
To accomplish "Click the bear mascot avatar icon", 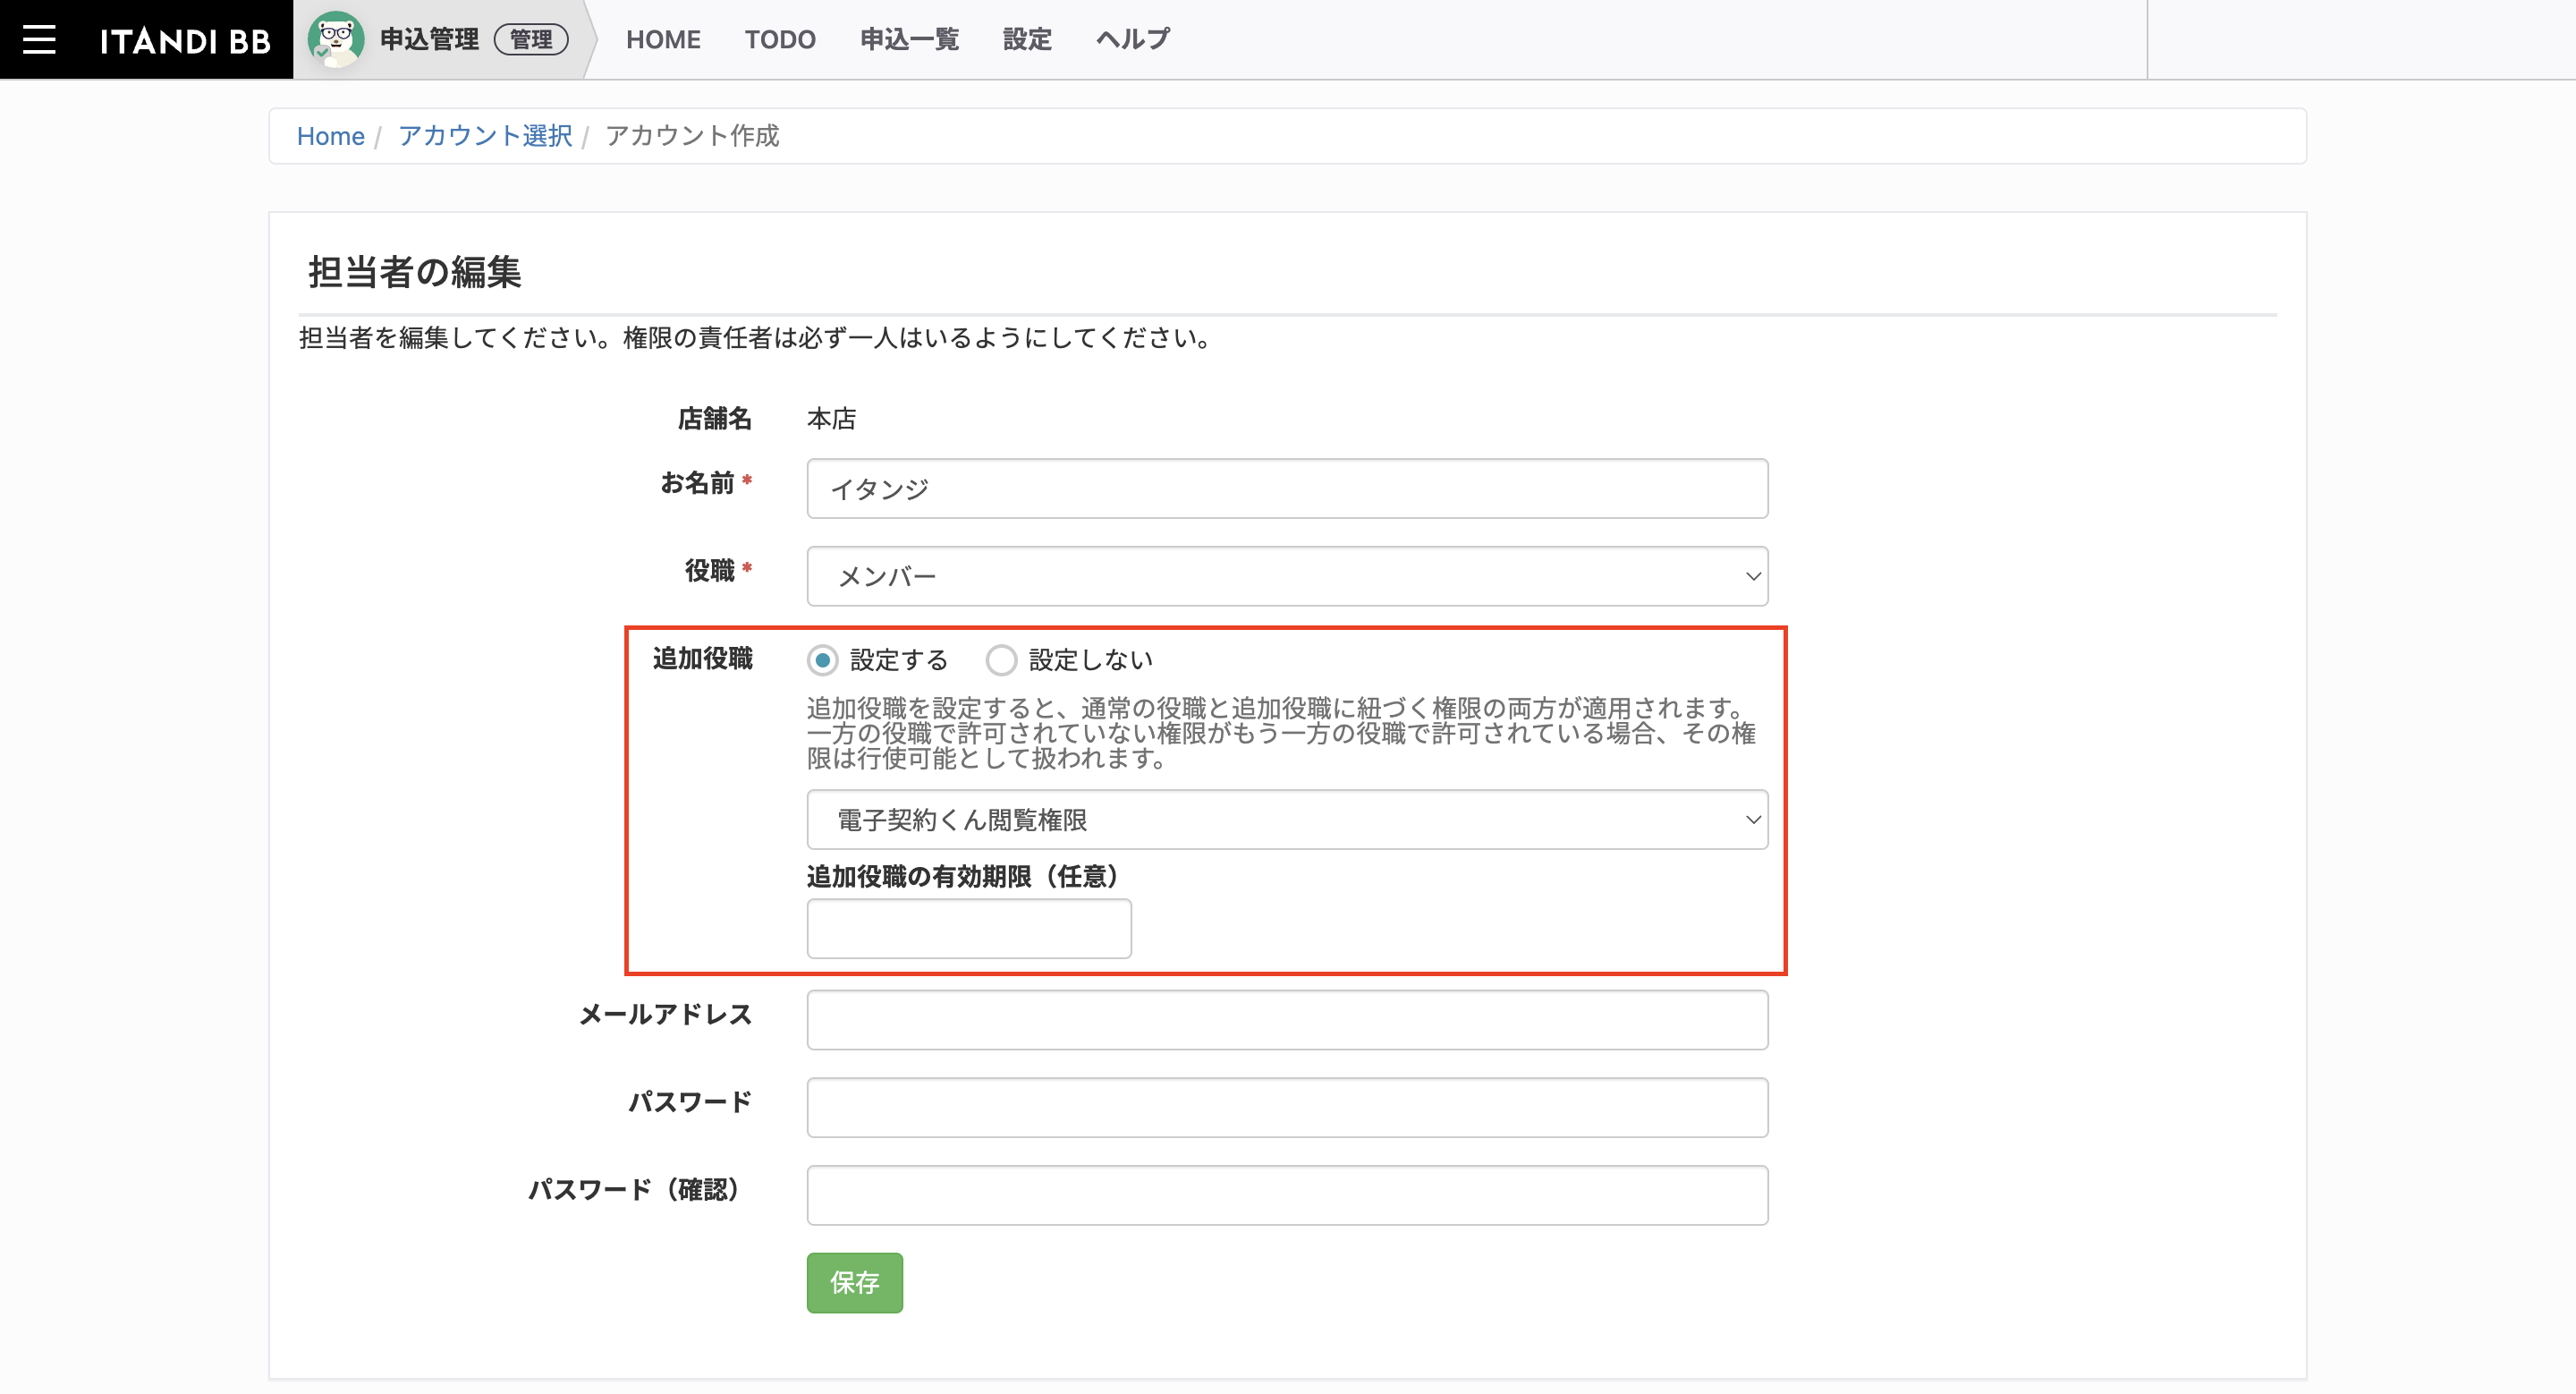I will pyautogui.click(x=335, y=39).
